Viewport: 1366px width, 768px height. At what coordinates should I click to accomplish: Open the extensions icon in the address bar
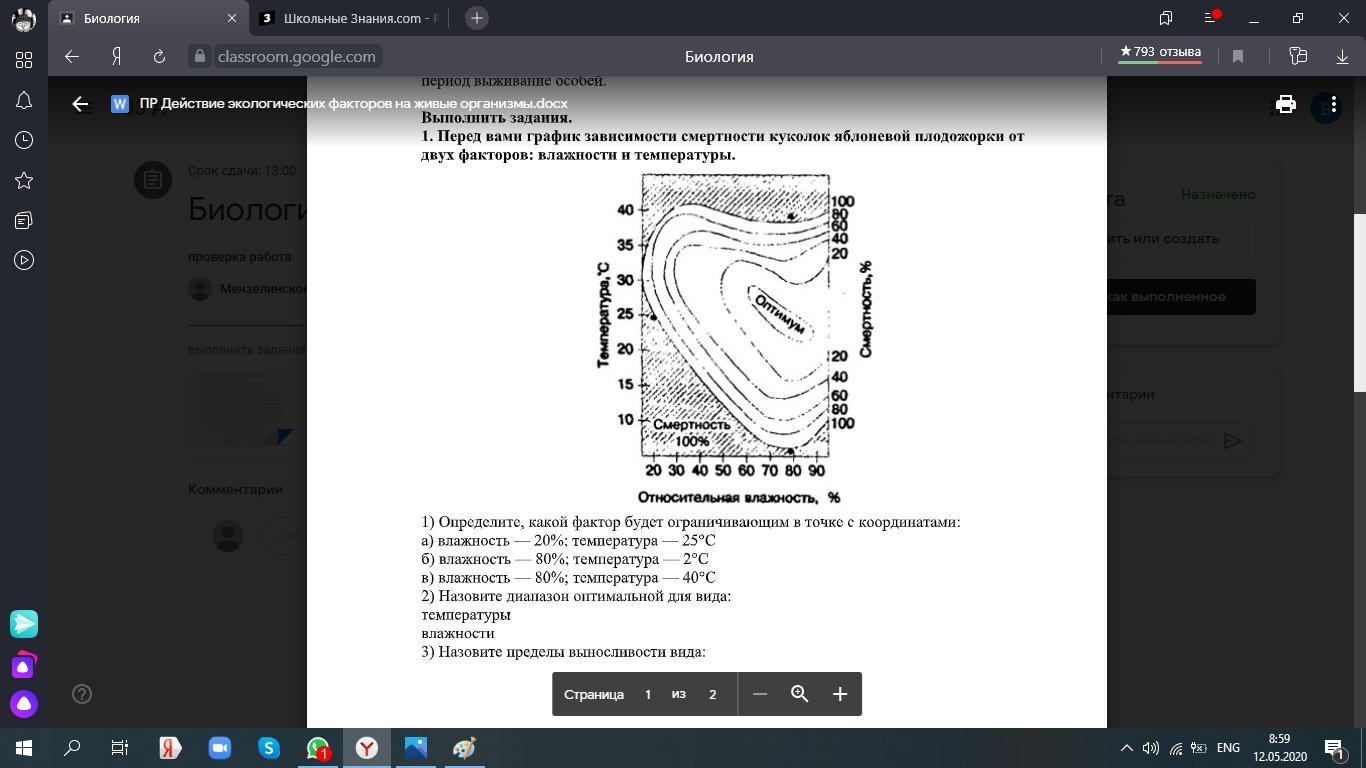click(x=1299, y=57)
